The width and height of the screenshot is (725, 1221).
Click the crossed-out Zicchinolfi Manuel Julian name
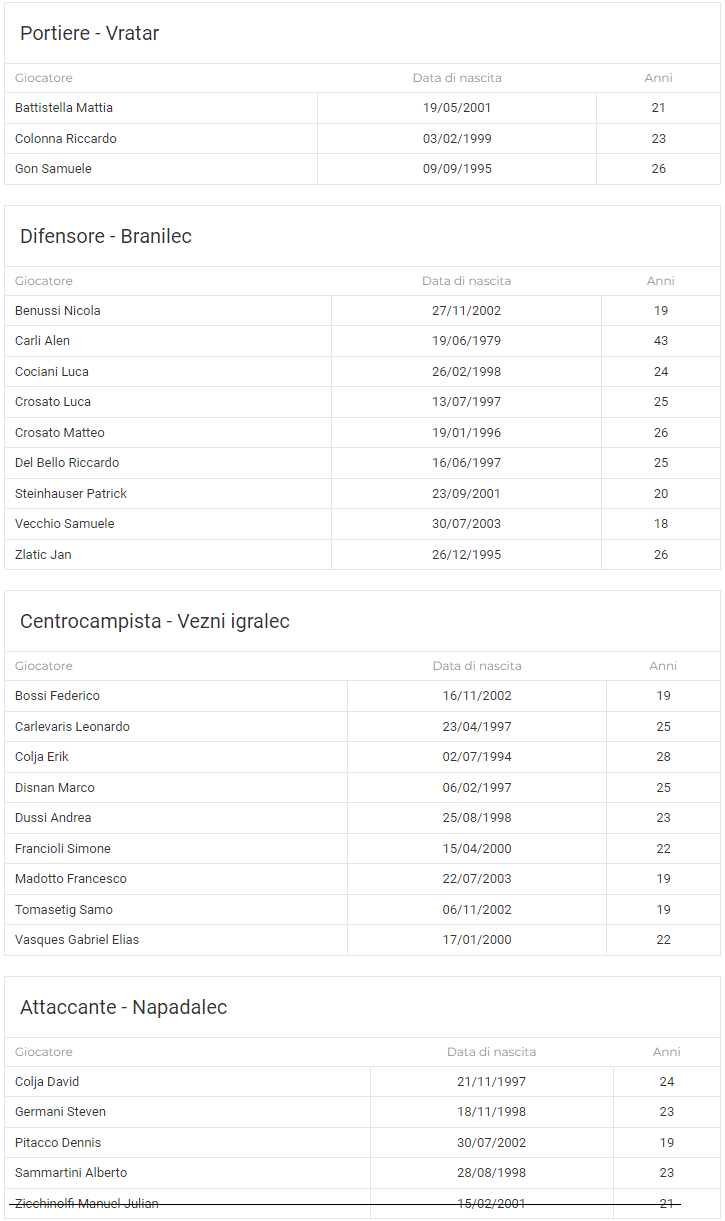pyautogui.click(x=87, y=1204)
